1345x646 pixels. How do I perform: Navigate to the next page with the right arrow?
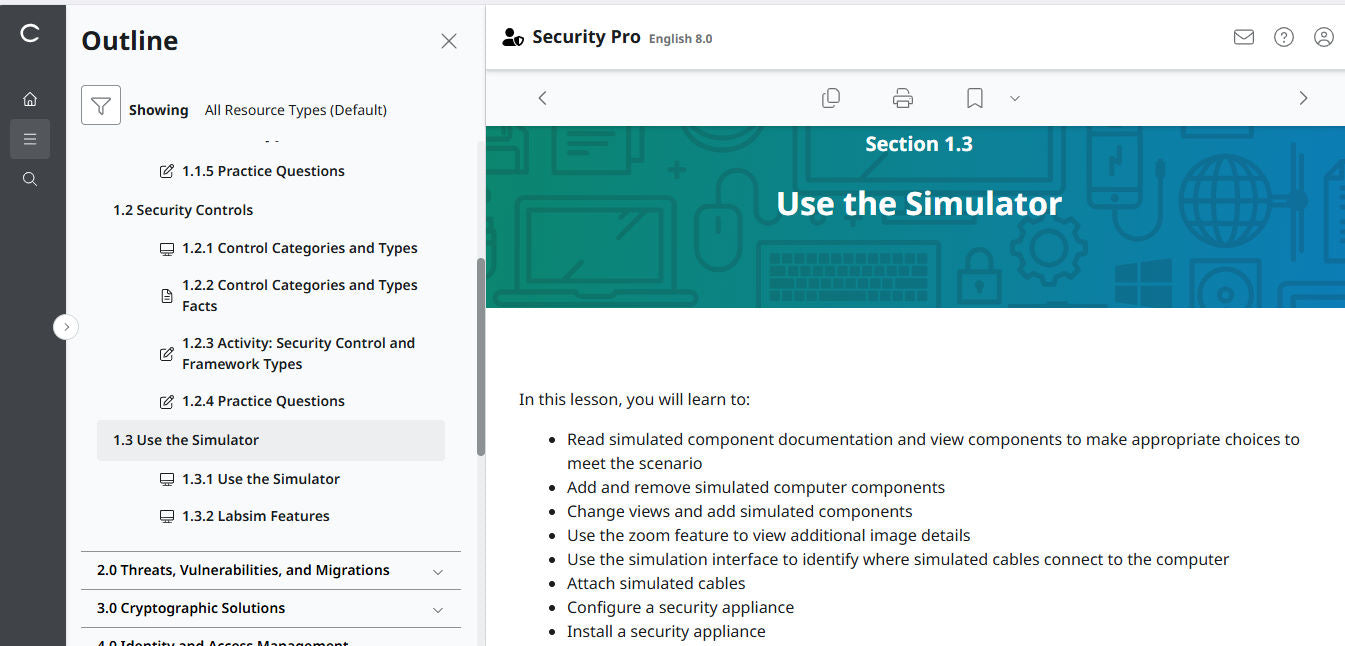[x=1303, y=97]
